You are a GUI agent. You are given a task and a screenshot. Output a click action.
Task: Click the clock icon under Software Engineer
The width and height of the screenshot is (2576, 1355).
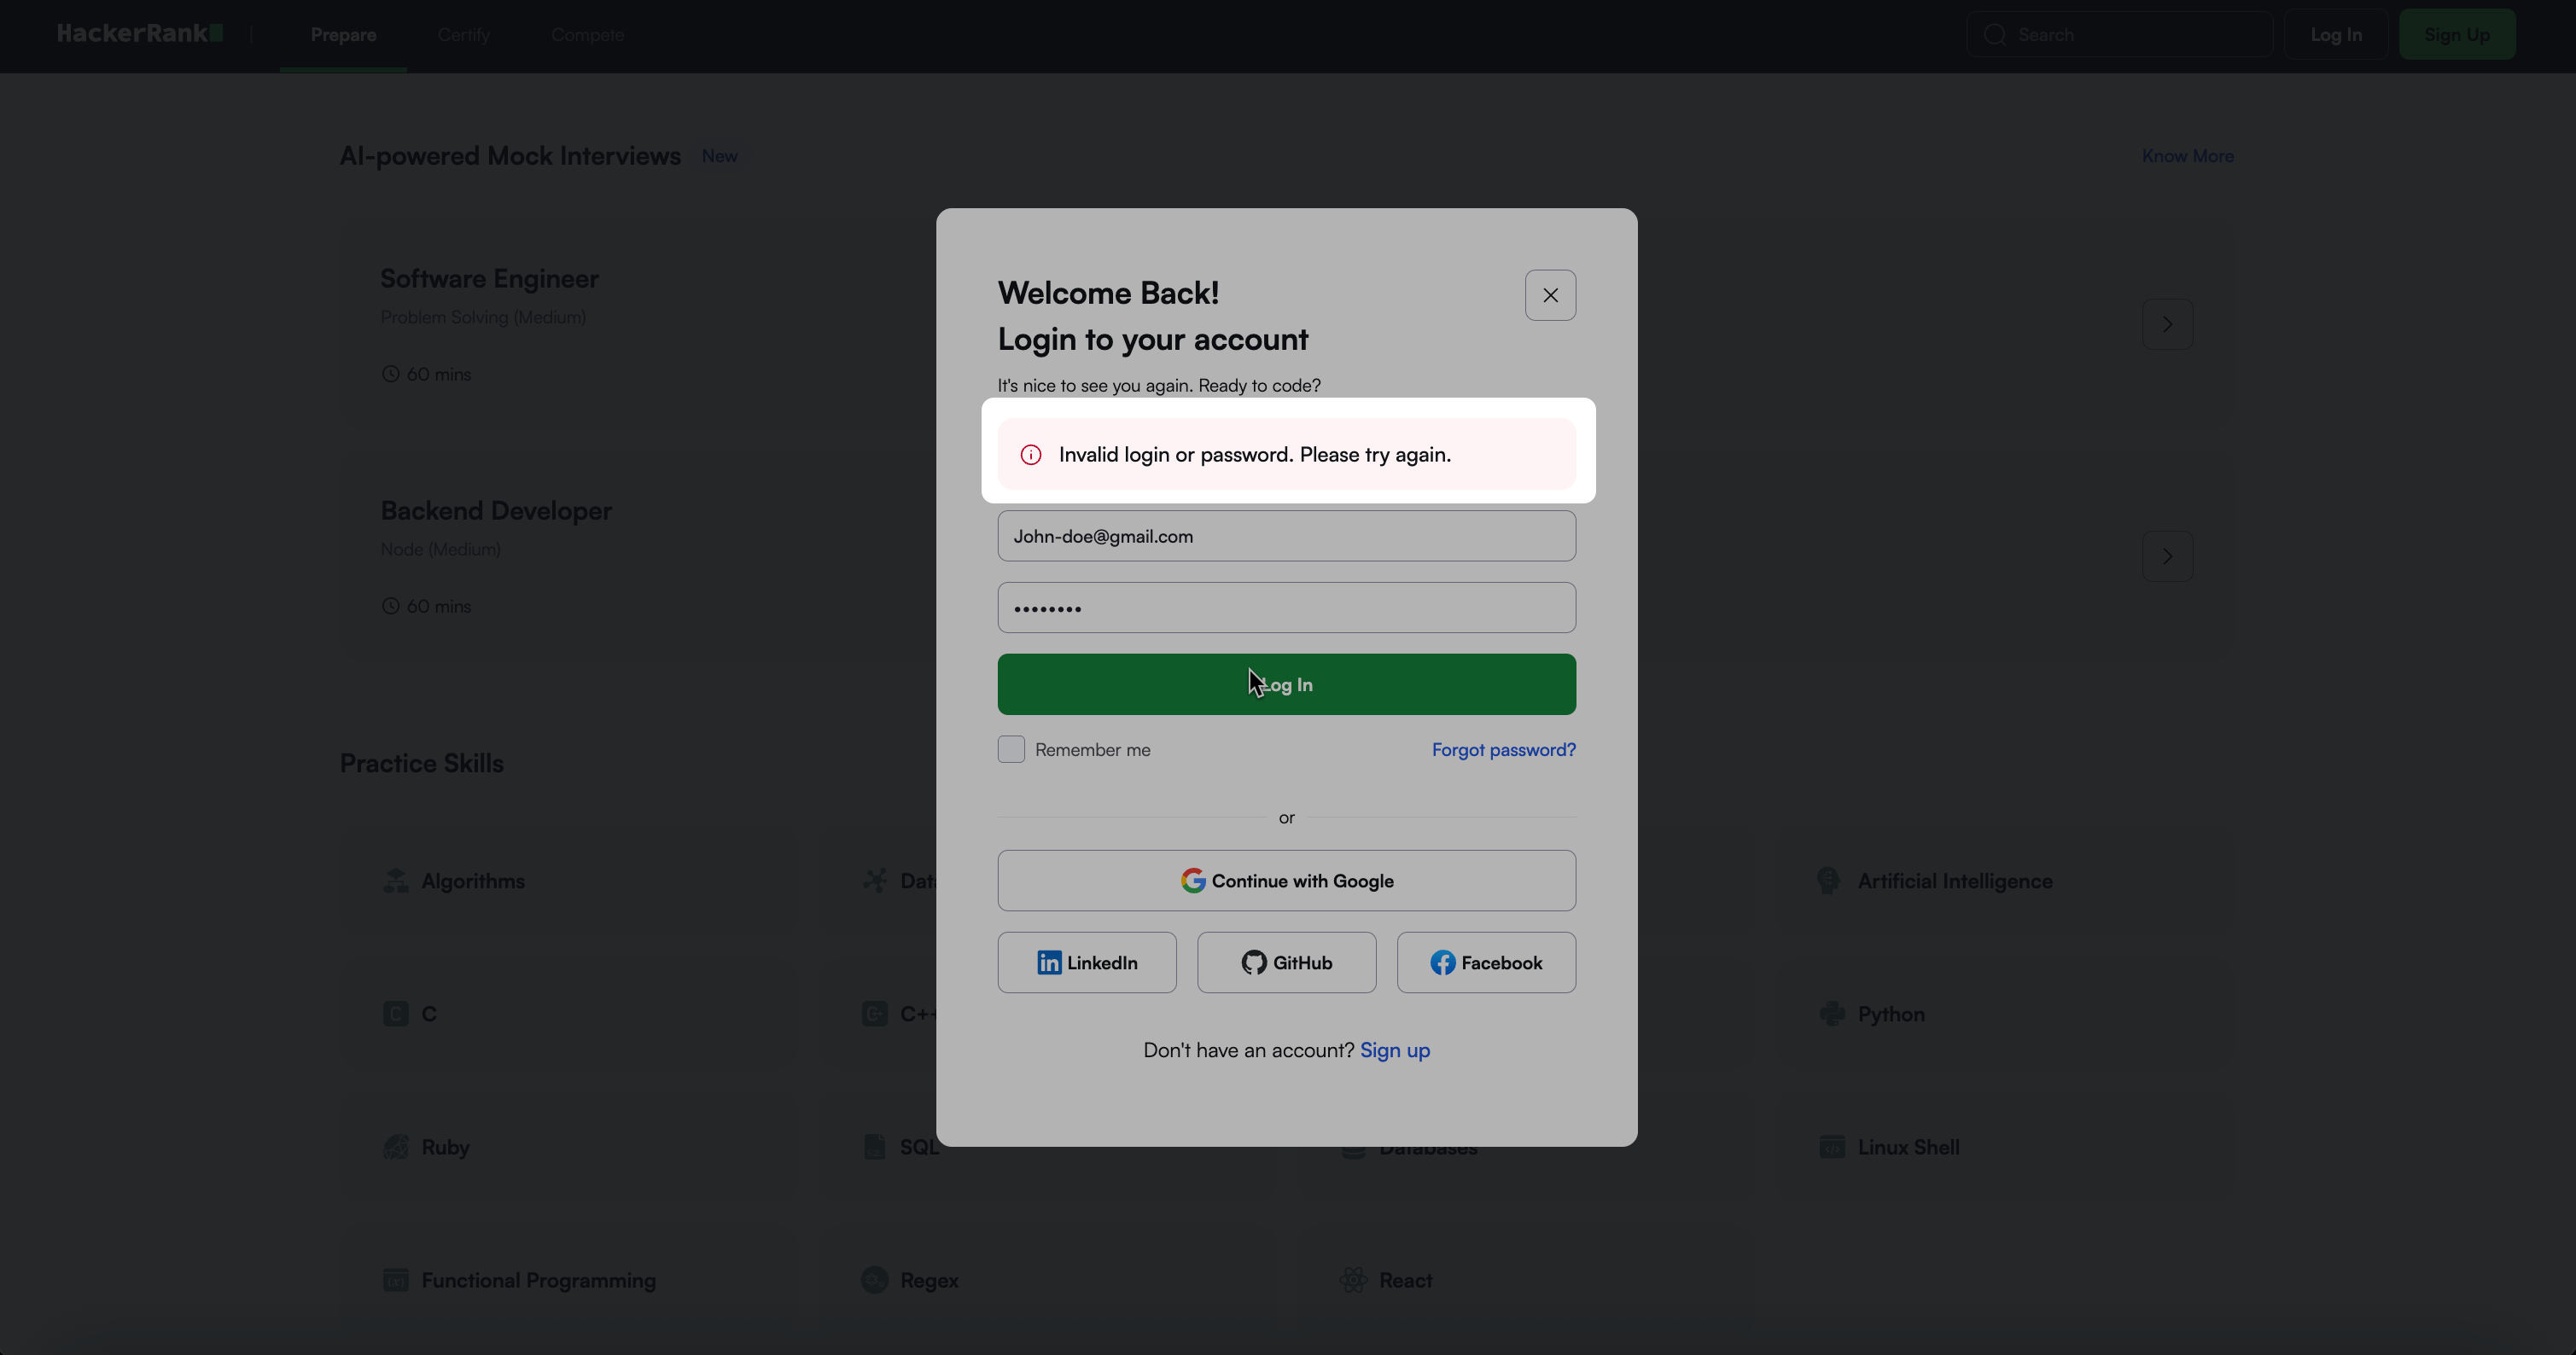point(390,374)
